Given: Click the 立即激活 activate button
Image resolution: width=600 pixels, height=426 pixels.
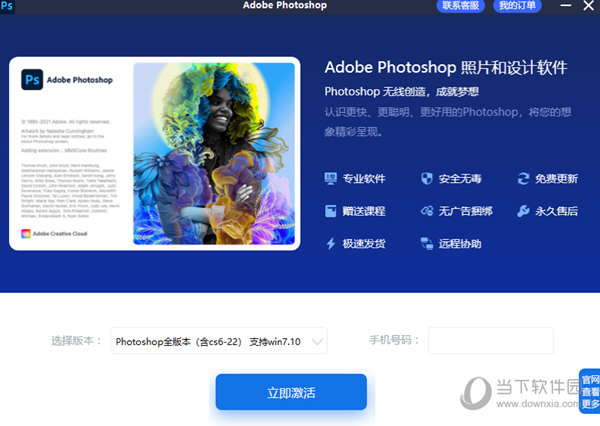Looking at the screenshot, I should point(291,392).
